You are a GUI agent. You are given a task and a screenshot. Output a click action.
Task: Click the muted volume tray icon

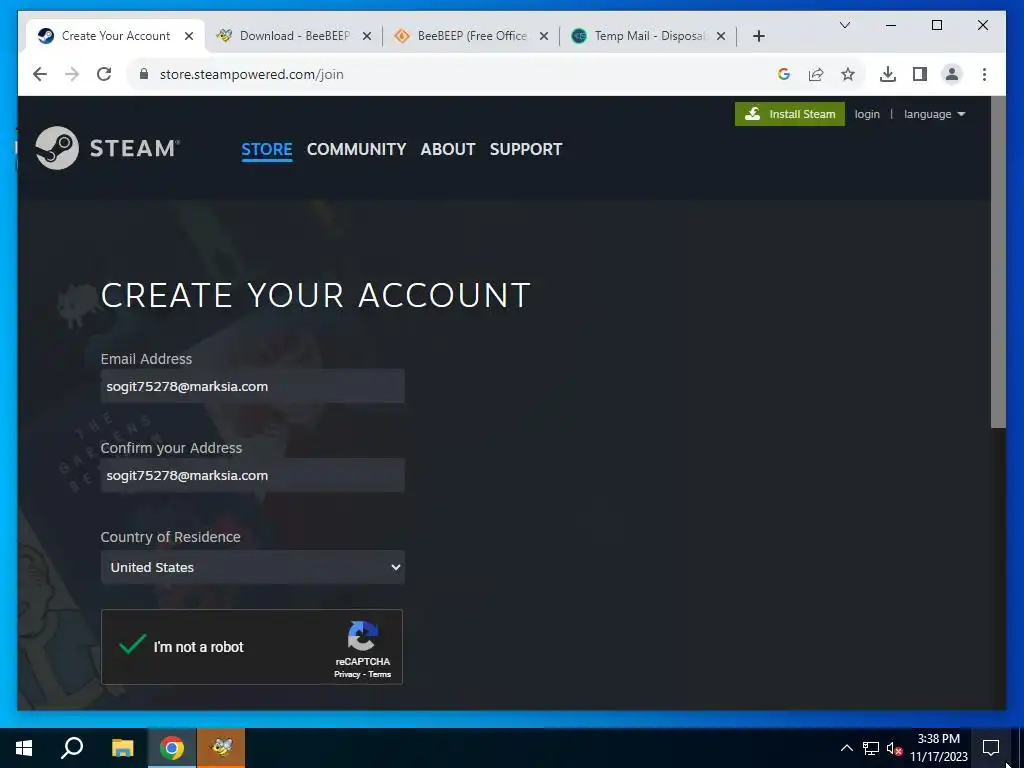point(894,748)
